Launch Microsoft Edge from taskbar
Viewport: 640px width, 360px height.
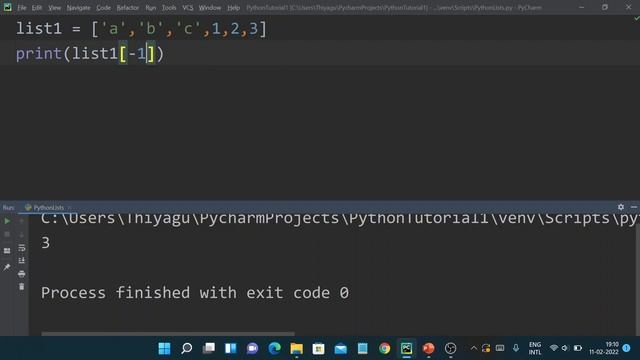click(x=275, y=348)
